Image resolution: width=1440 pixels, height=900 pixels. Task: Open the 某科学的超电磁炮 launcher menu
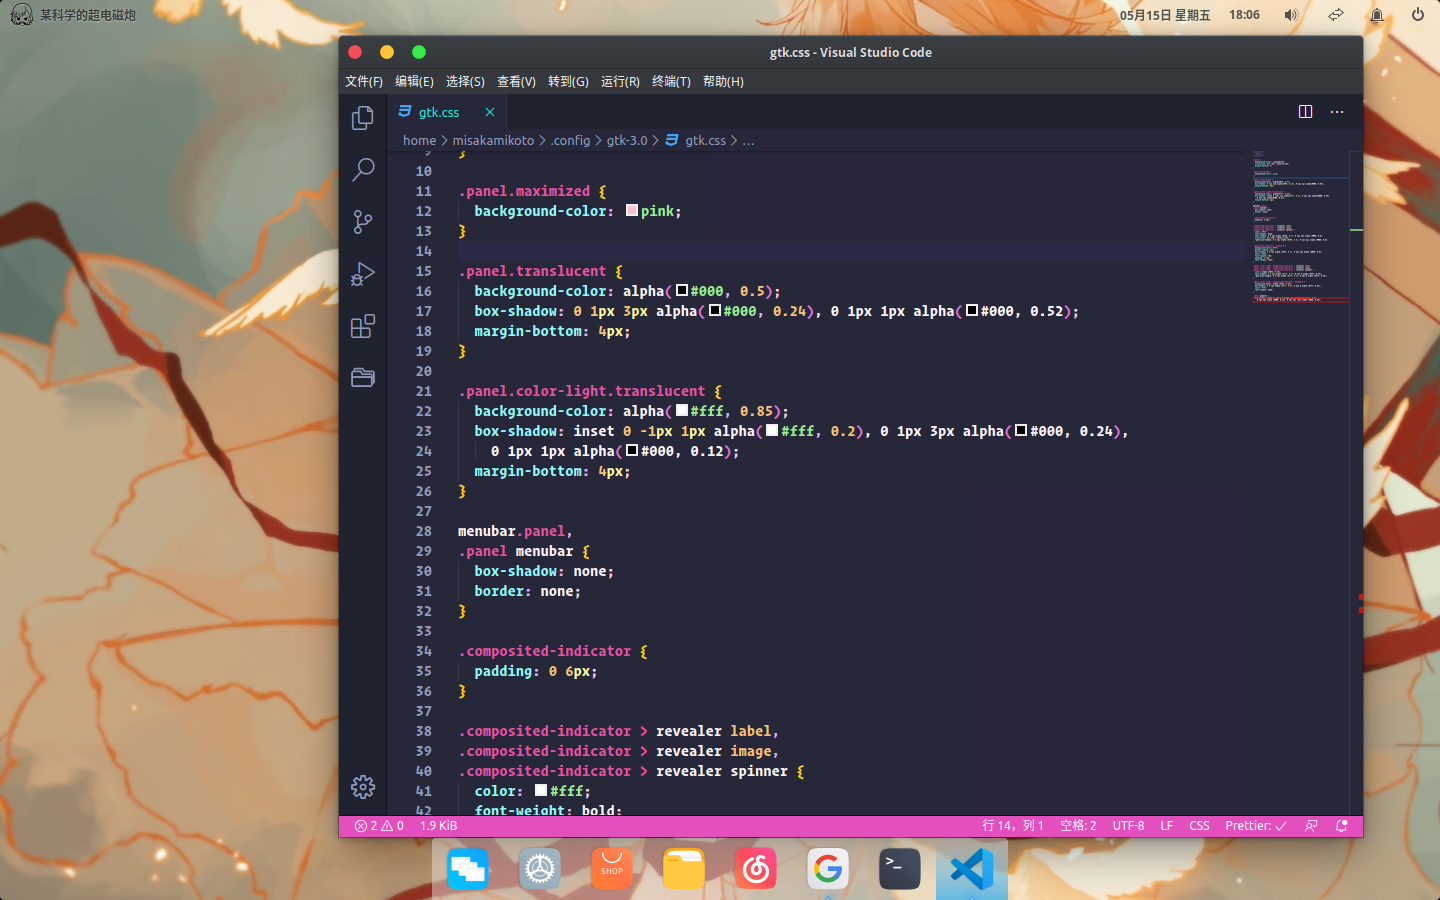click(72, 15)
